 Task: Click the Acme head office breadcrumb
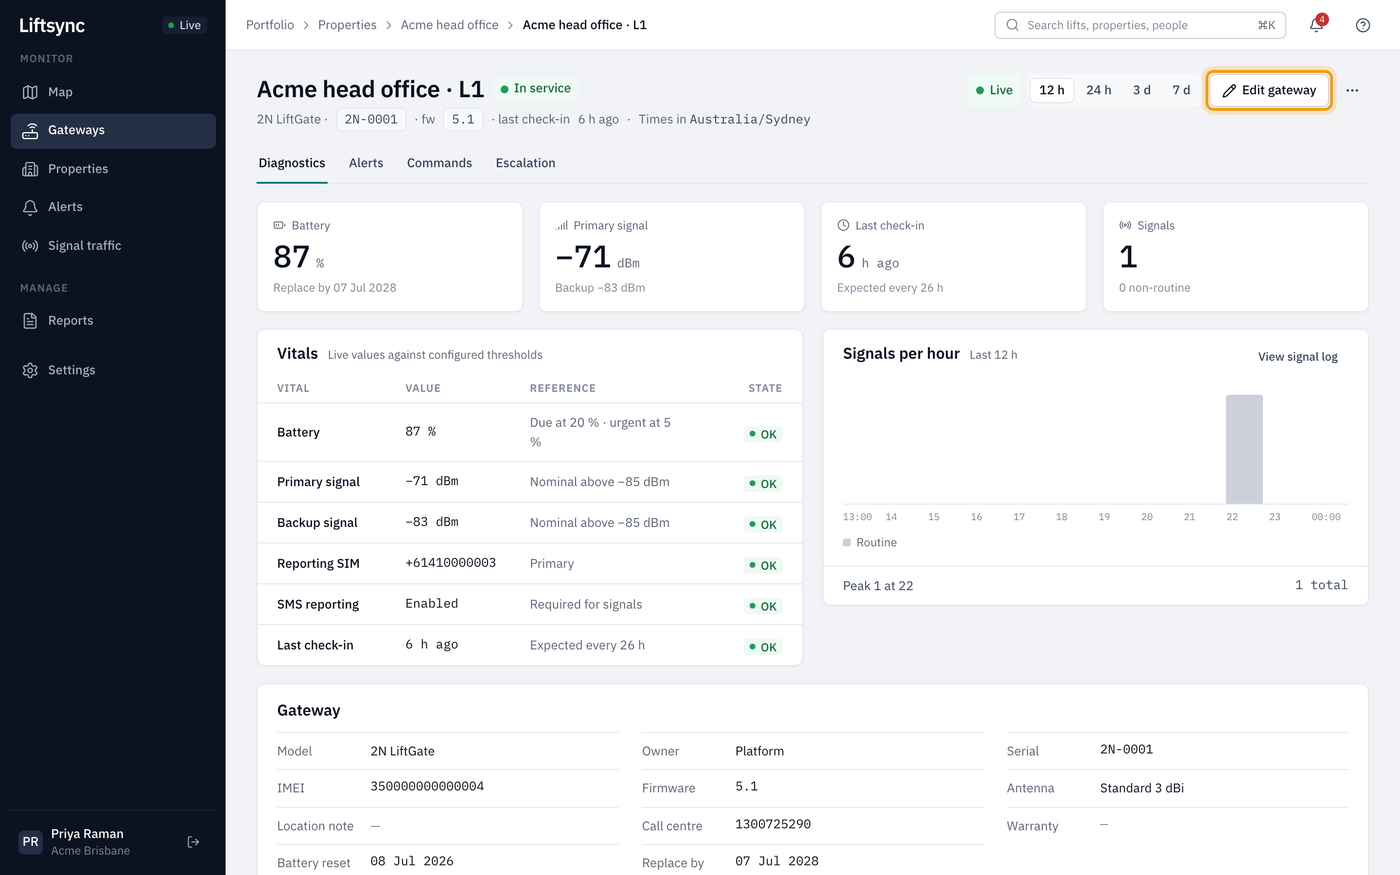point(449,25)
